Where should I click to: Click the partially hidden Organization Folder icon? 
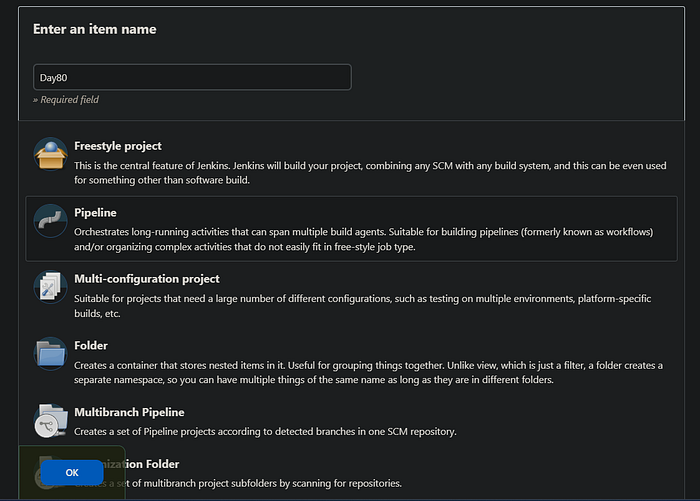(38, 475)
